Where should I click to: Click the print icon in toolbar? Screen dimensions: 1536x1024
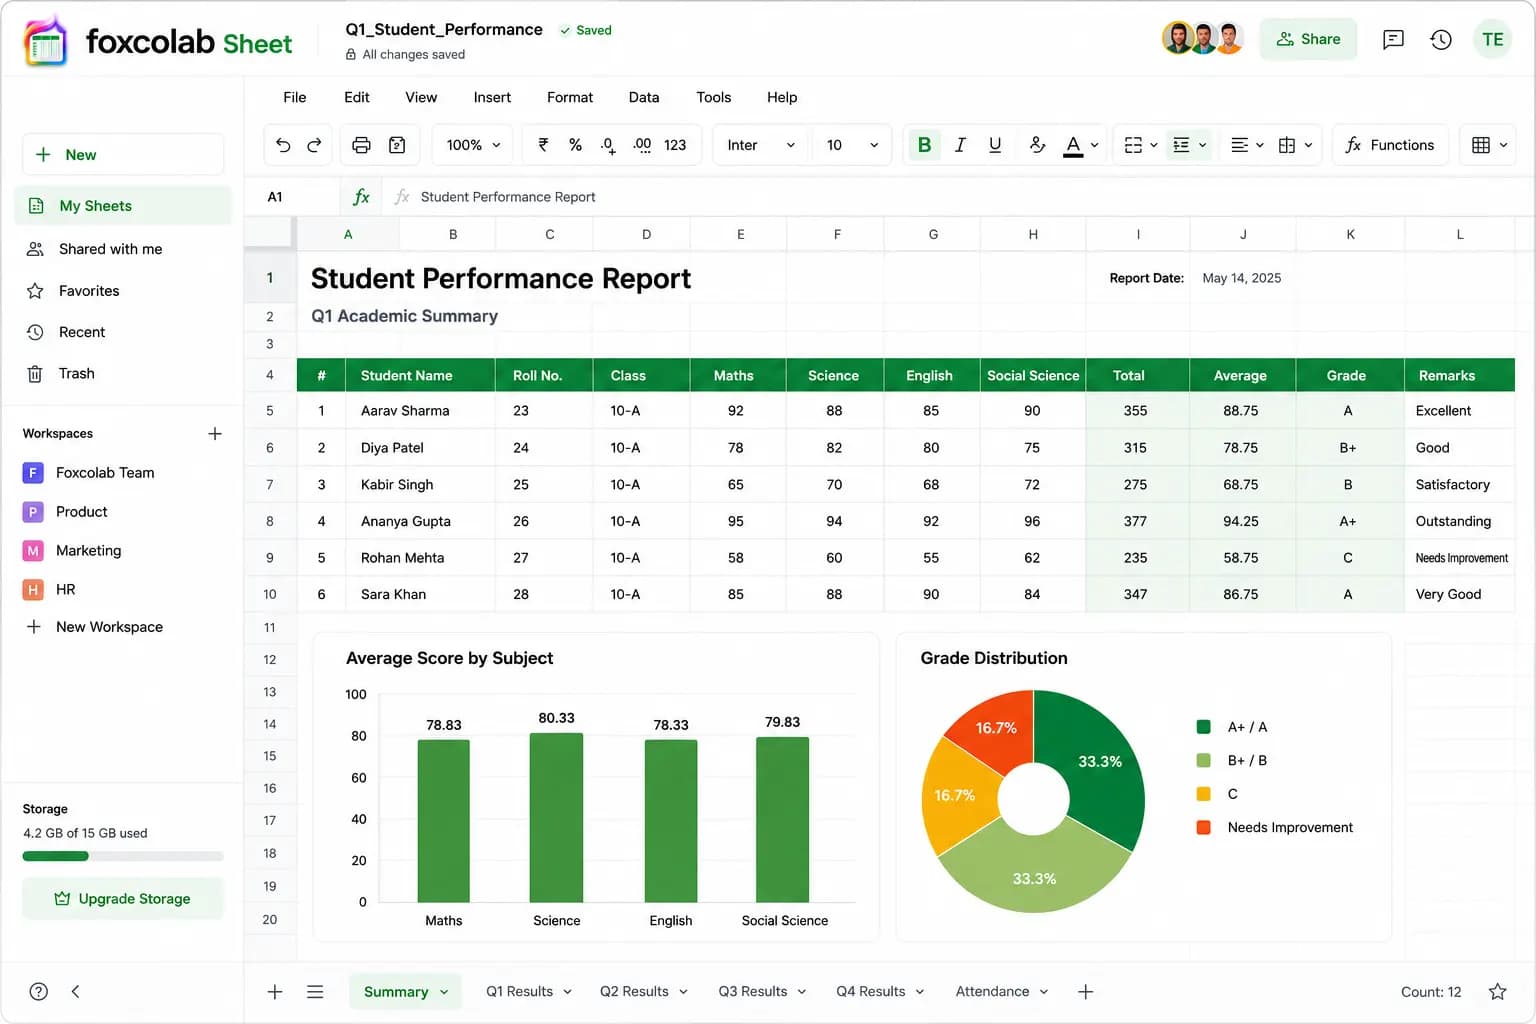pyautogui.click(x=361, y=145)
